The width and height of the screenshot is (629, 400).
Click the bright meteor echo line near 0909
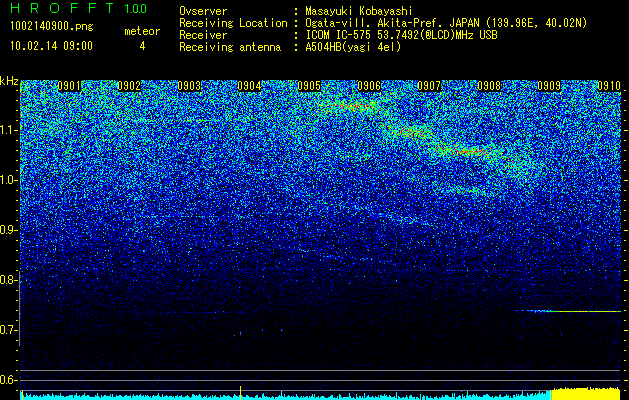click(x=568, y=311)
